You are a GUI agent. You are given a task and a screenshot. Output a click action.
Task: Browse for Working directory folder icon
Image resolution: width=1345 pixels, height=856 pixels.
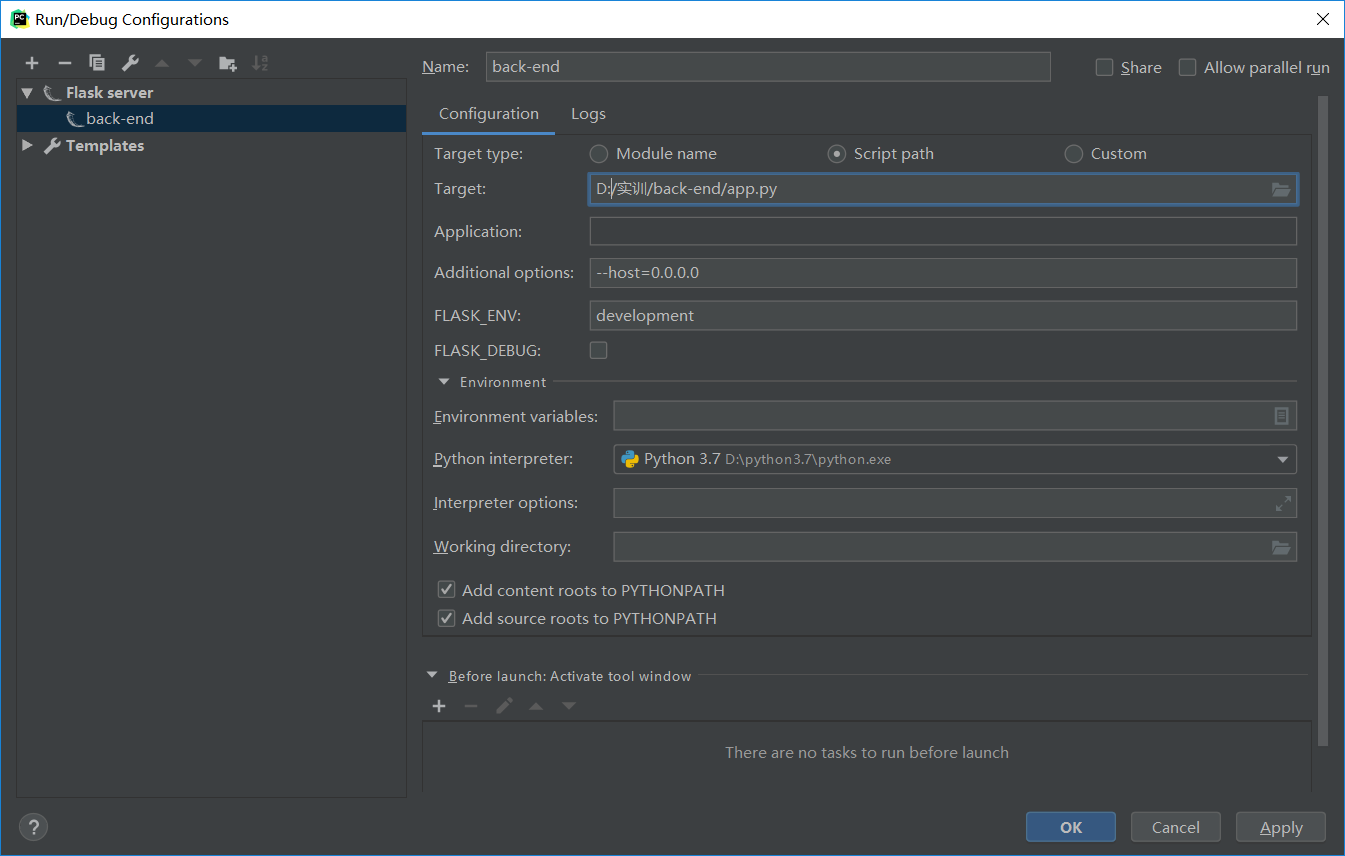click(1280, 547)
